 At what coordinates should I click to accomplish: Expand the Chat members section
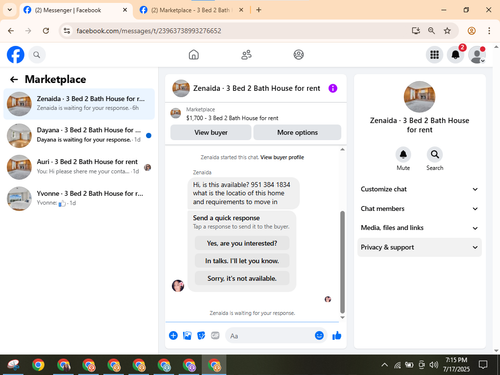click(419, 209)
